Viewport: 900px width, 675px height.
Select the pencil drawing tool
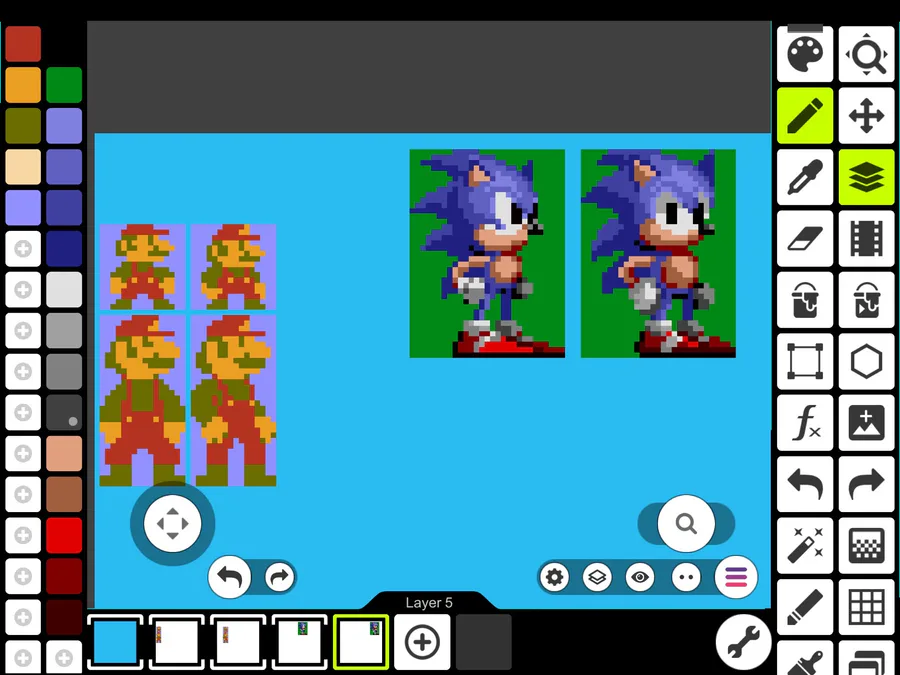click(805, 115)
